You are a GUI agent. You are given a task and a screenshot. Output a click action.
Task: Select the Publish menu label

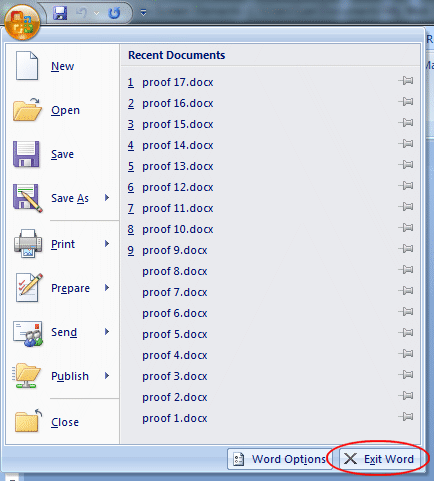pos(70,376)
